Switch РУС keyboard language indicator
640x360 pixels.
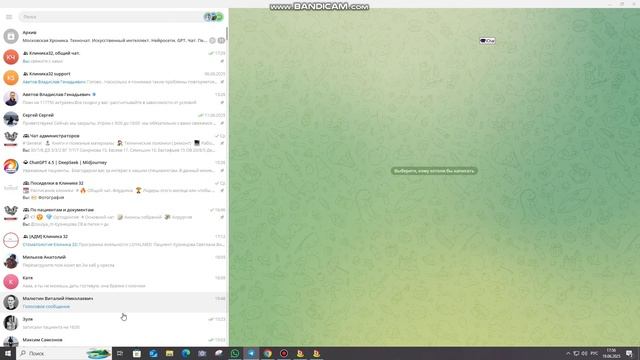594,353
